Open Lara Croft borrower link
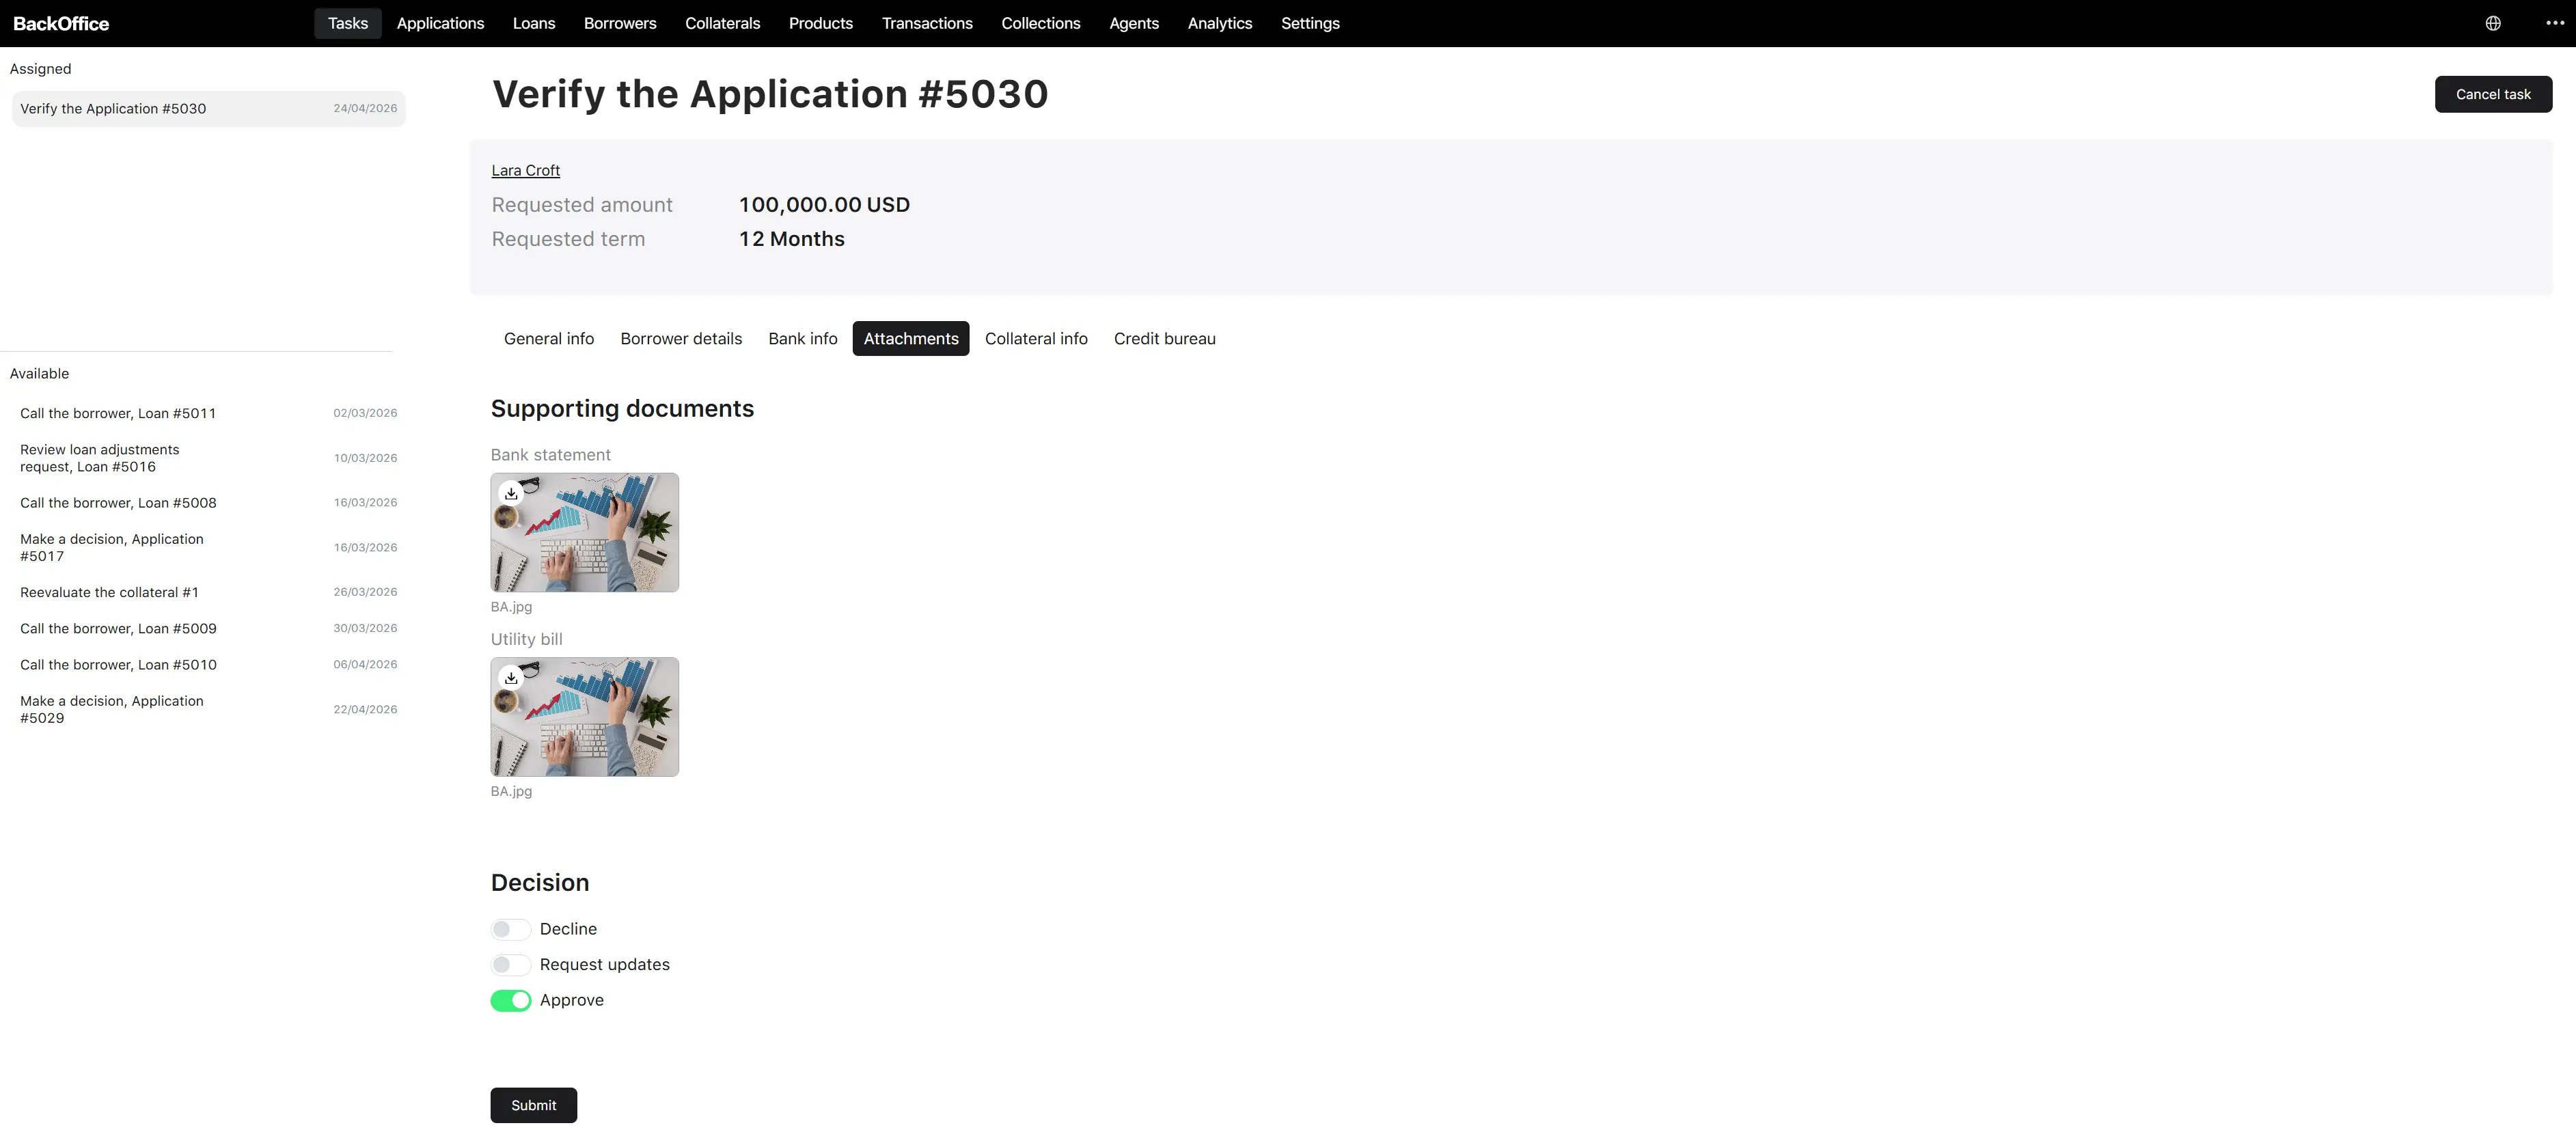 [x=525, y=170]
